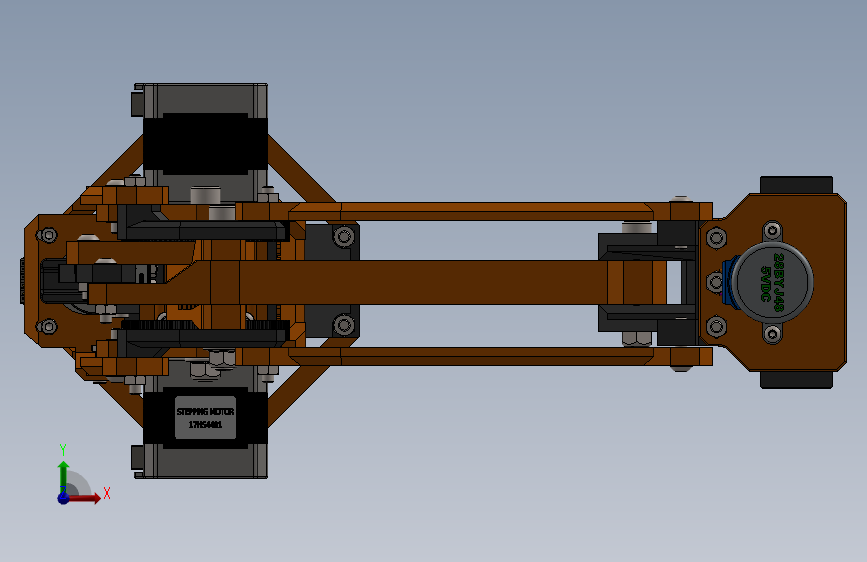Click the green Y axis arrow of the triad
The width and height of the screenshot is (867, 562).
64,476
